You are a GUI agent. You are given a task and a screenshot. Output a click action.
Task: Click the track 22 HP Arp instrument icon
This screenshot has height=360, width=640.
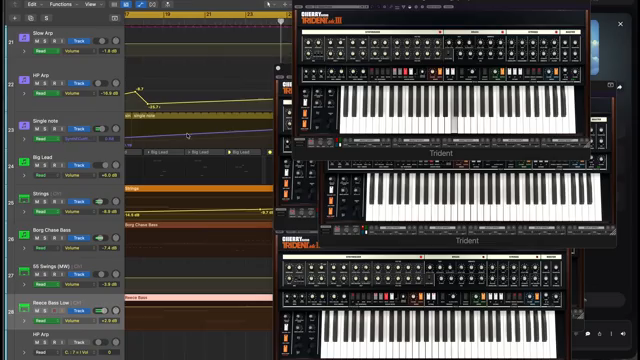[24, 80]
